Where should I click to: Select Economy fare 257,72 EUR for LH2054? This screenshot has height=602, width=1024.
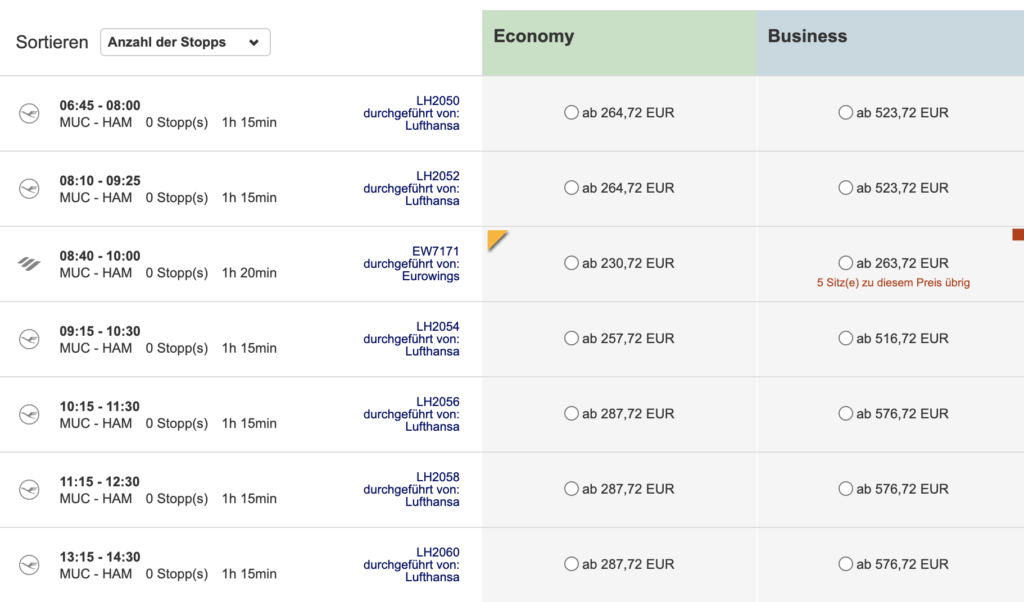point(572,339)
